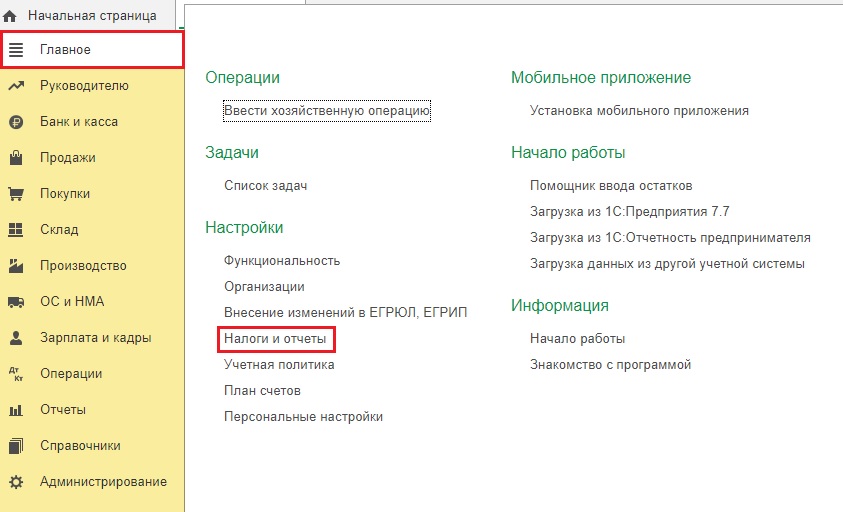Click the Настройки heading
The image size is (843, 512).
point(244,227)
